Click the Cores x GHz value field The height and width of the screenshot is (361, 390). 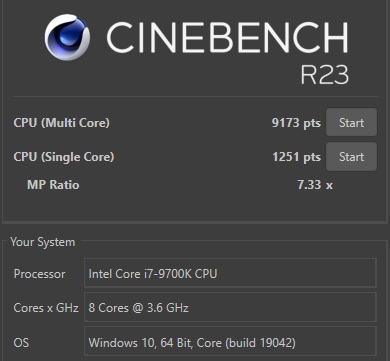pyautogui.click(x=230, y=307)
